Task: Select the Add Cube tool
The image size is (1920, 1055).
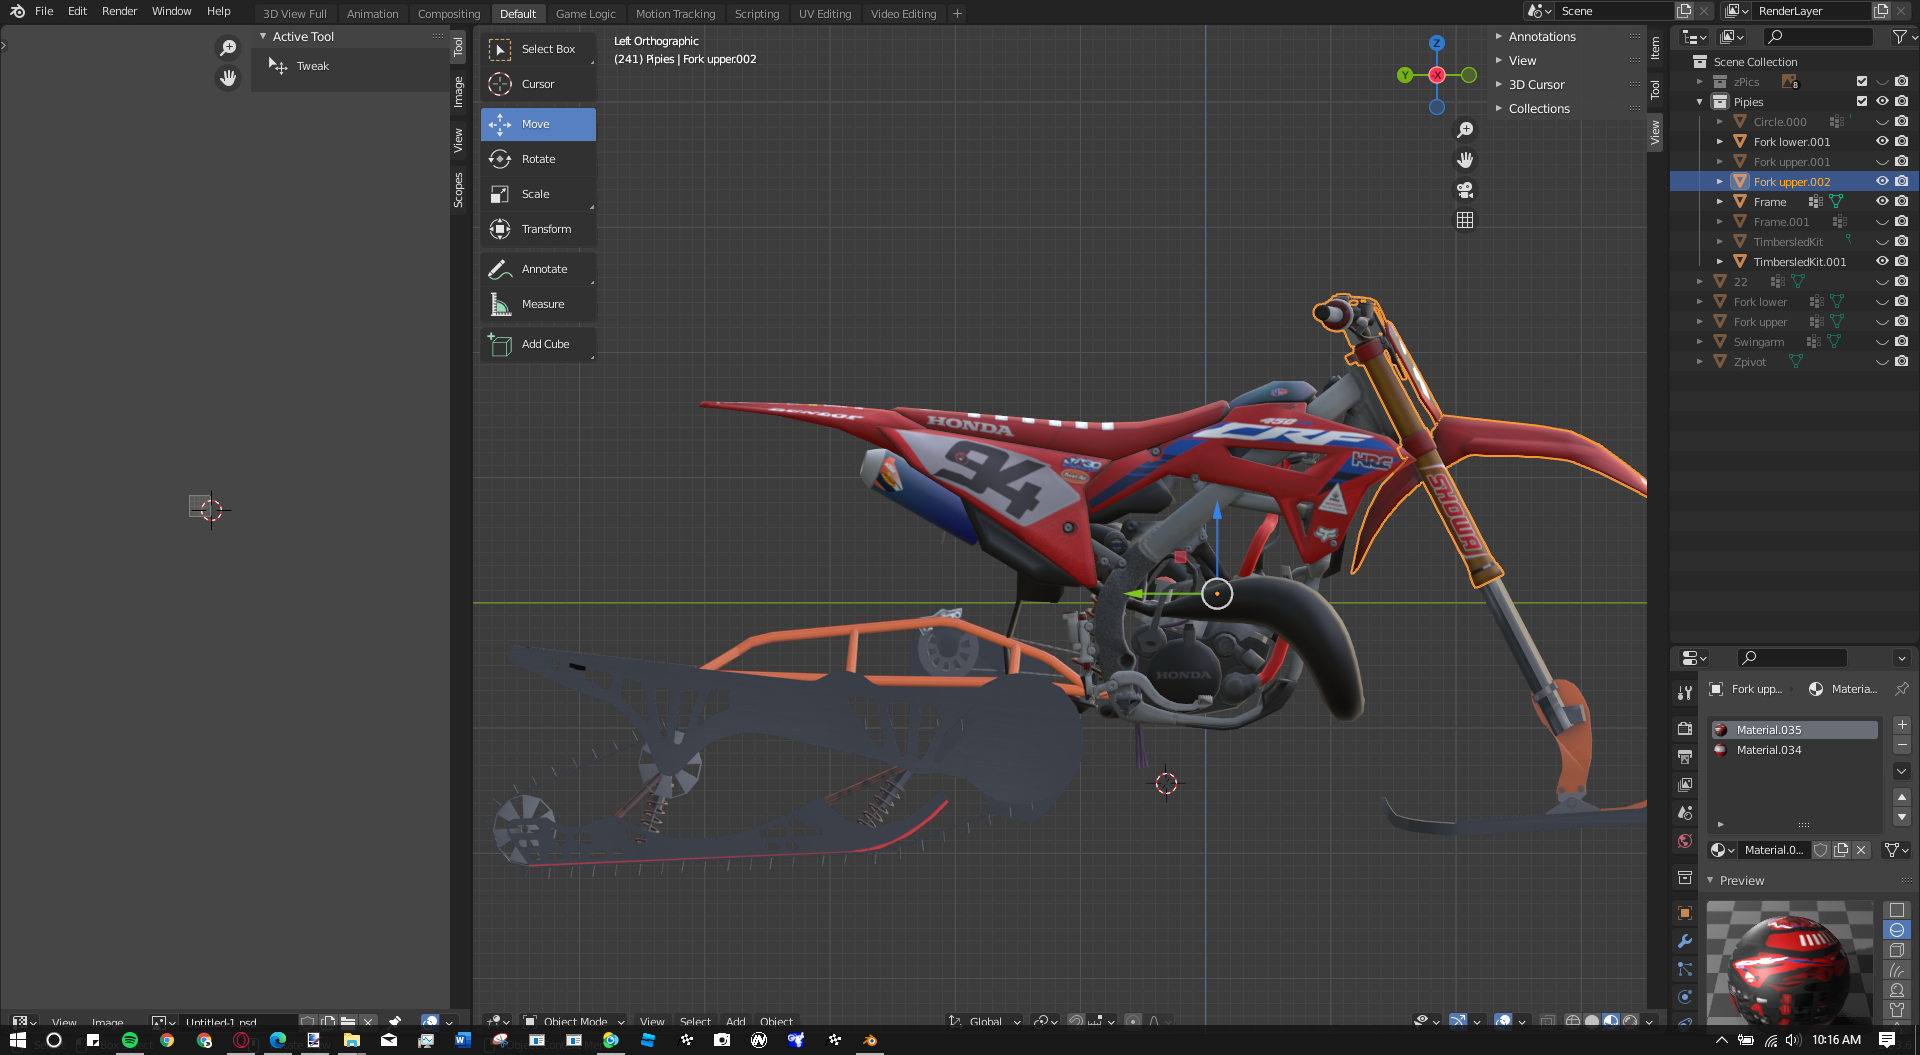Action: click(538, 344)
